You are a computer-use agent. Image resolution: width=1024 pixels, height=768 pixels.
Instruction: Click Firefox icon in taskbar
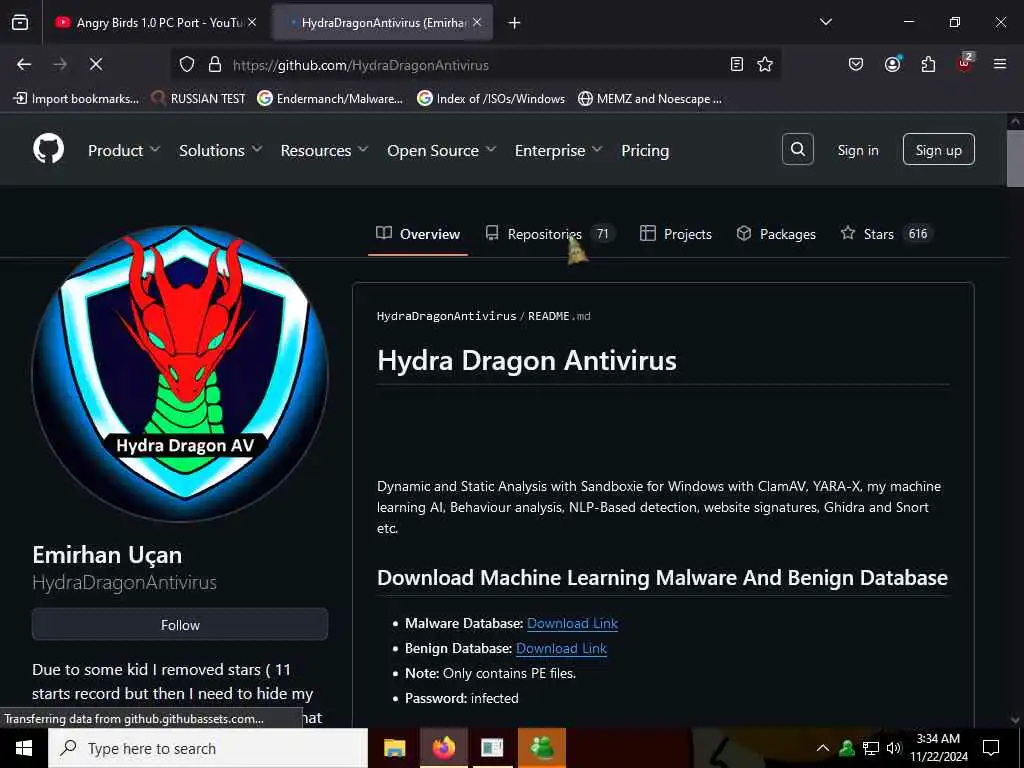click(x=443, y=748)
